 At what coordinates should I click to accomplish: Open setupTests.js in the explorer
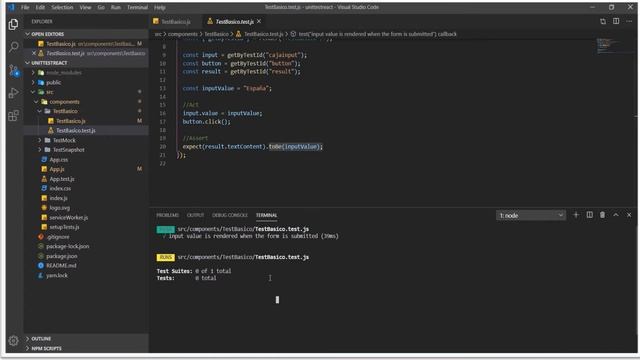pyautogui.click(x=86, y=227)
